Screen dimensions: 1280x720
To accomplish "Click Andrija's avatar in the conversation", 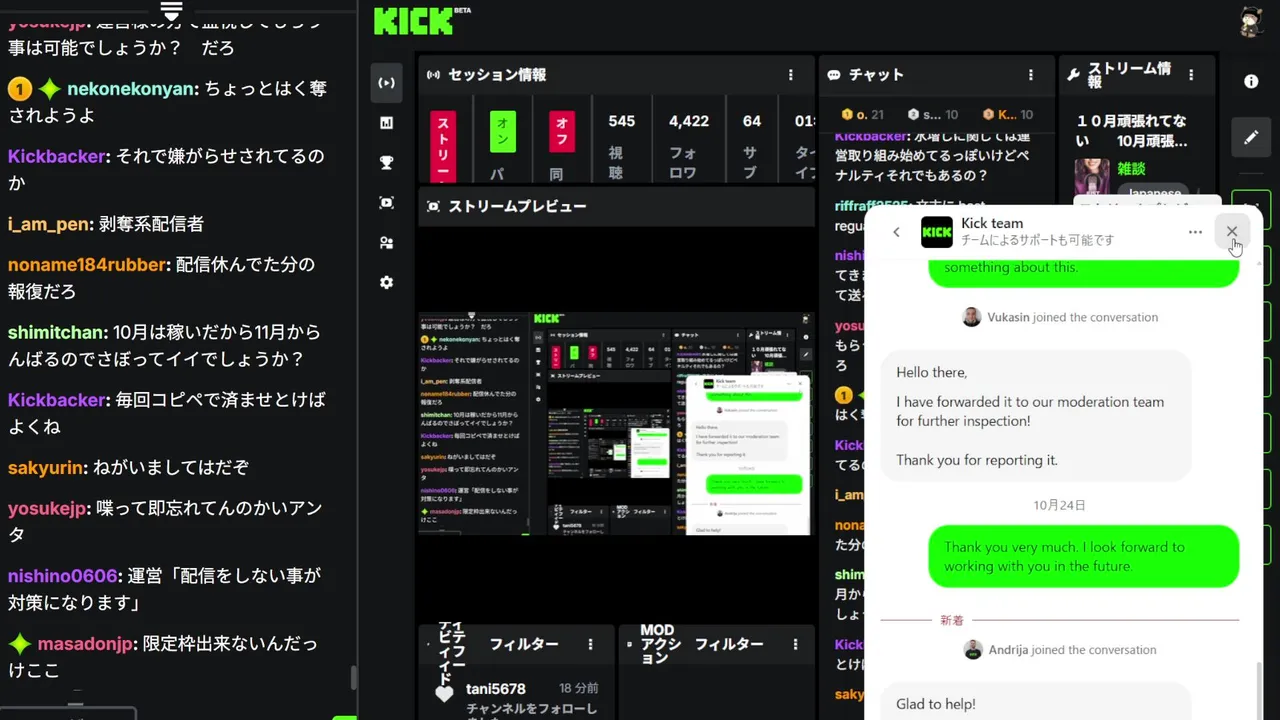I will (x=972, y=650).
